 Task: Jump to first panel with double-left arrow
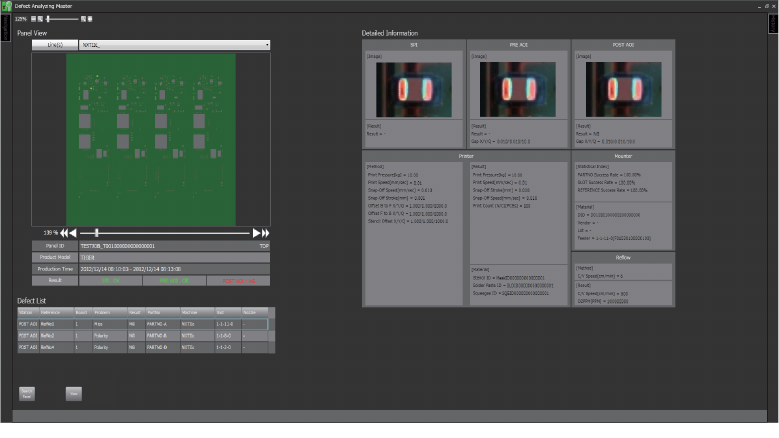pos(64,232)
